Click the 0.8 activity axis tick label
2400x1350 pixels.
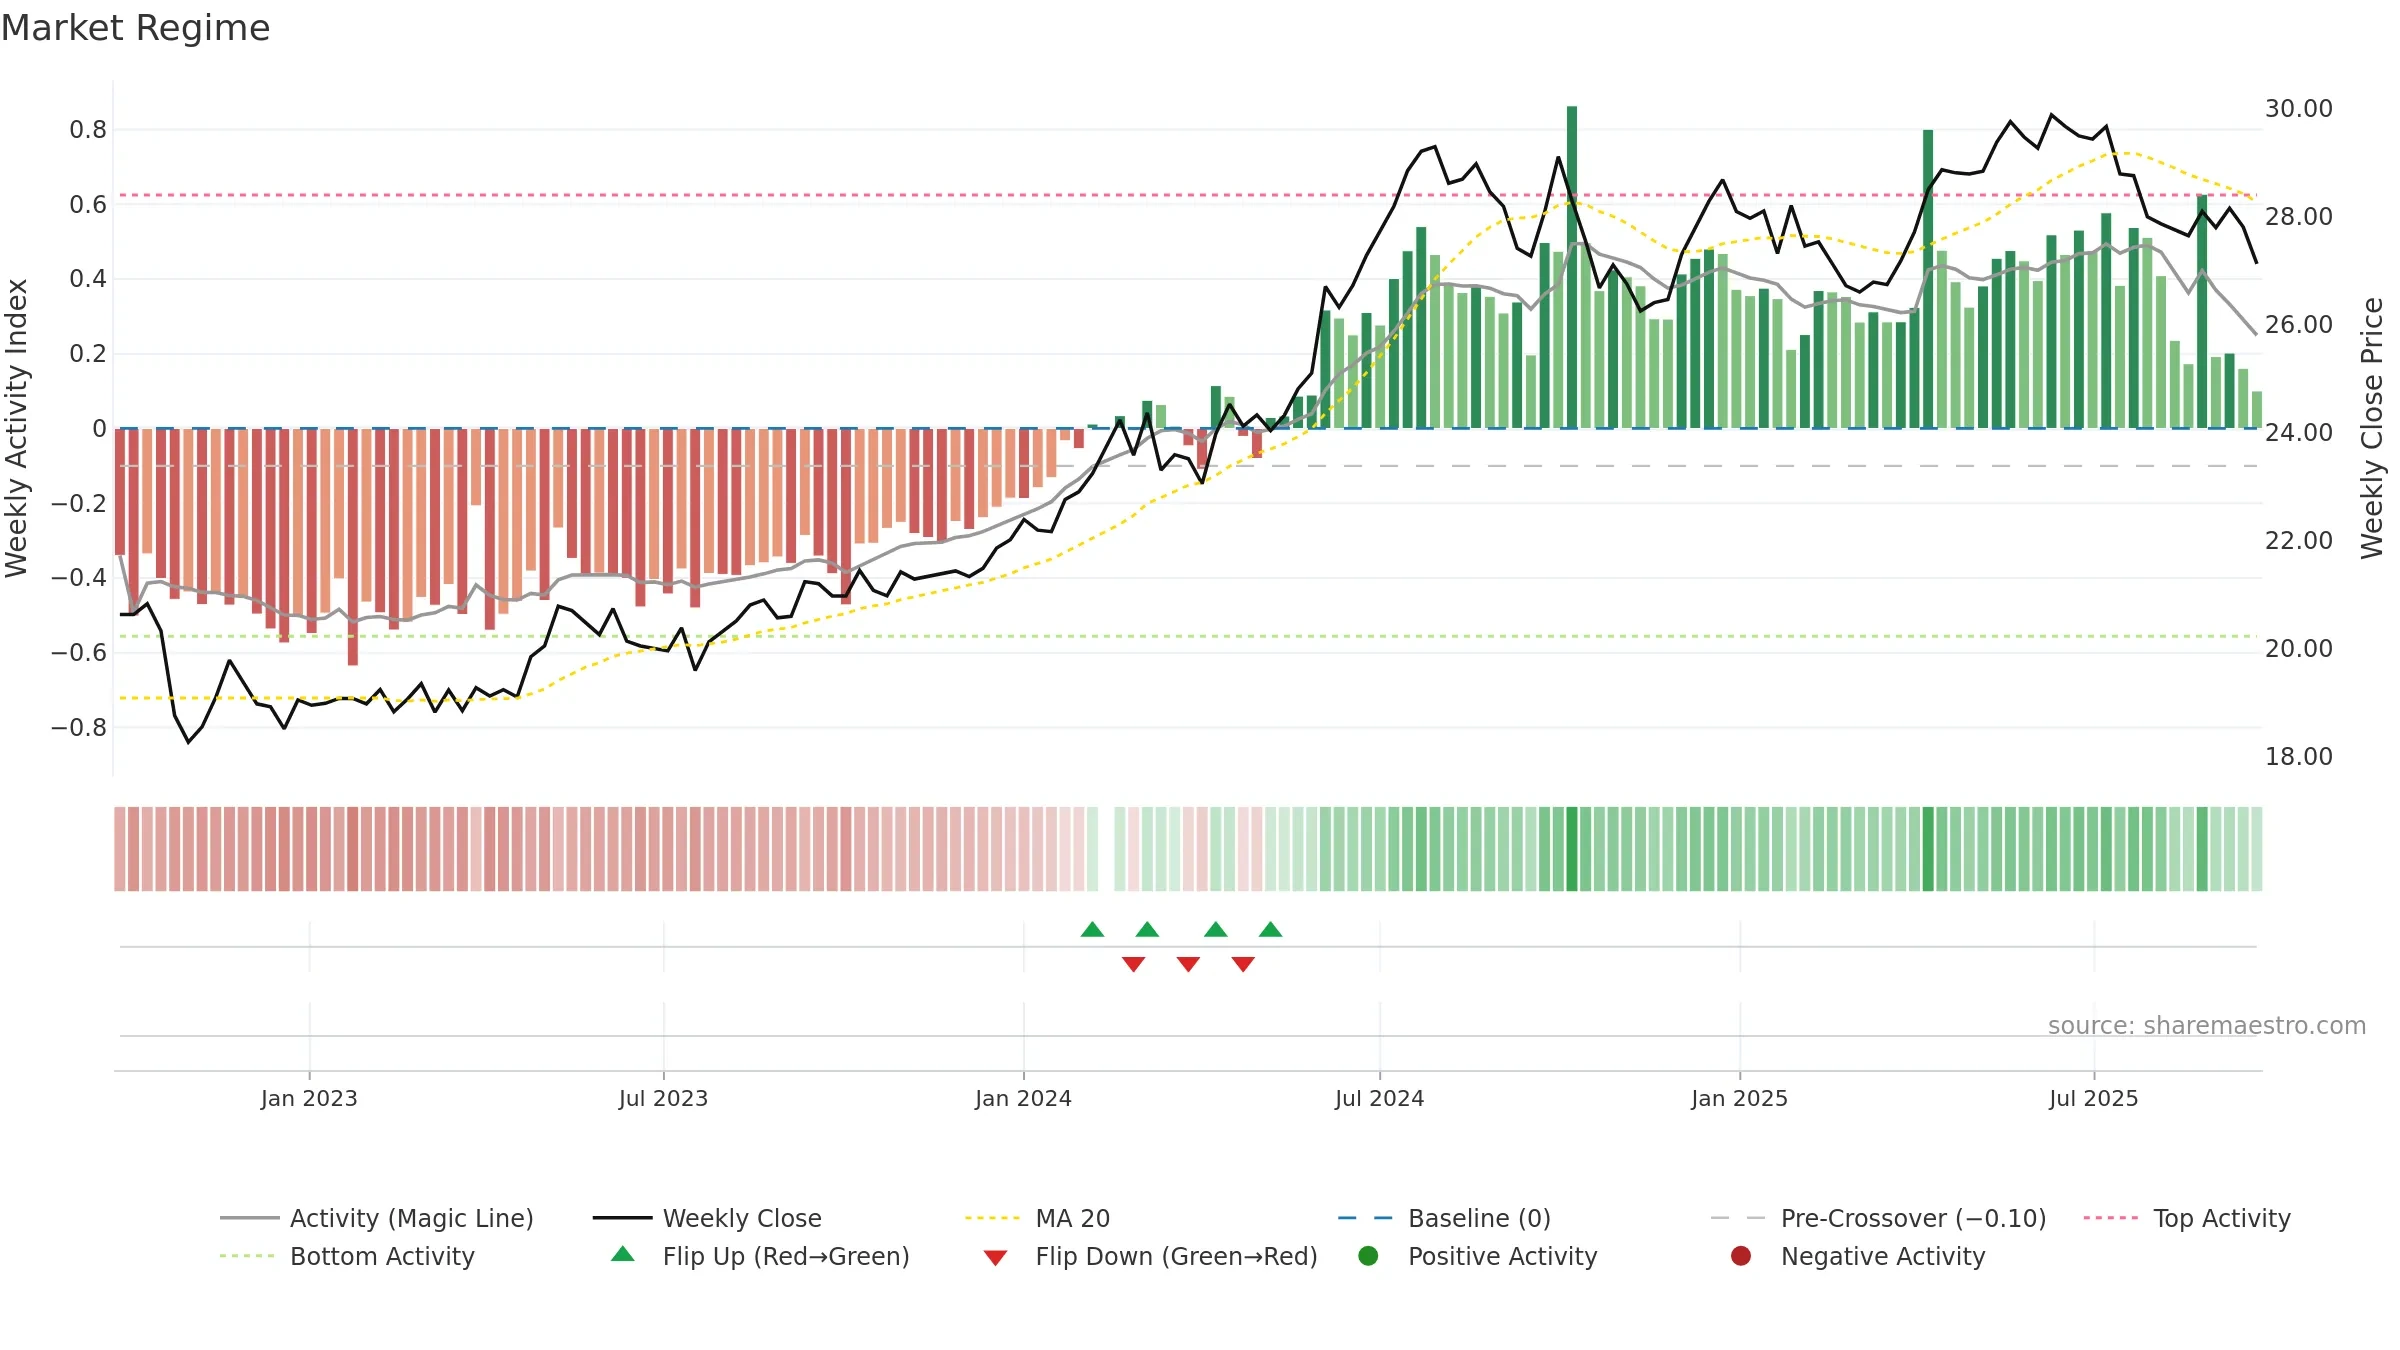click(x=88, y=129)
